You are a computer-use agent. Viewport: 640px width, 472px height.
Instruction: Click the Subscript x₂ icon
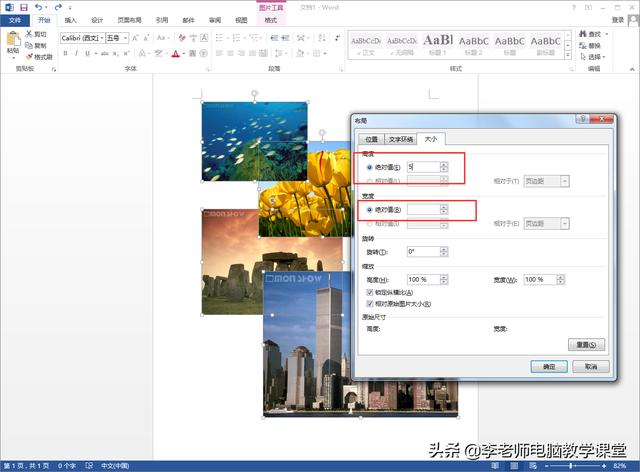116,53
